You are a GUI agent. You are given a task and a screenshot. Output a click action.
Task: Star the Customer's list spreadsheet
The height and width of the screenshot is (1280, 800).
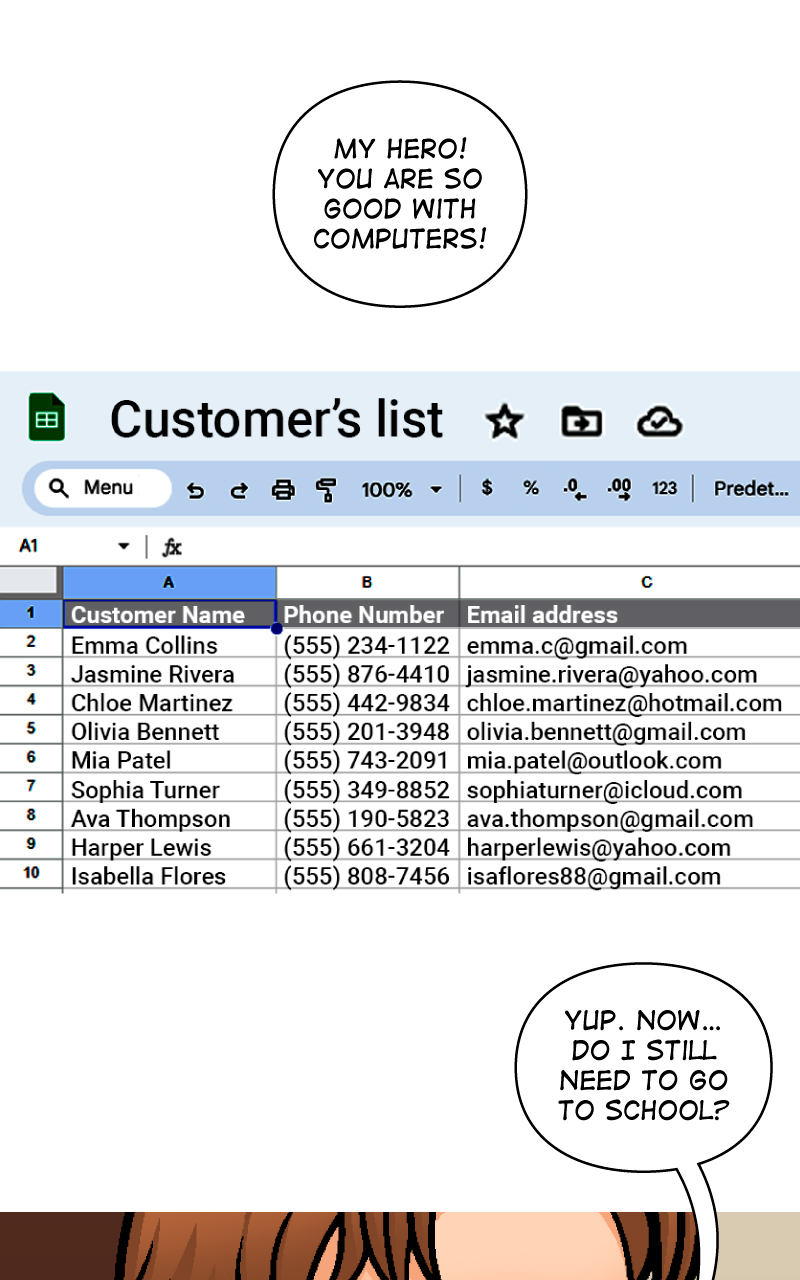tap(504, 421)
